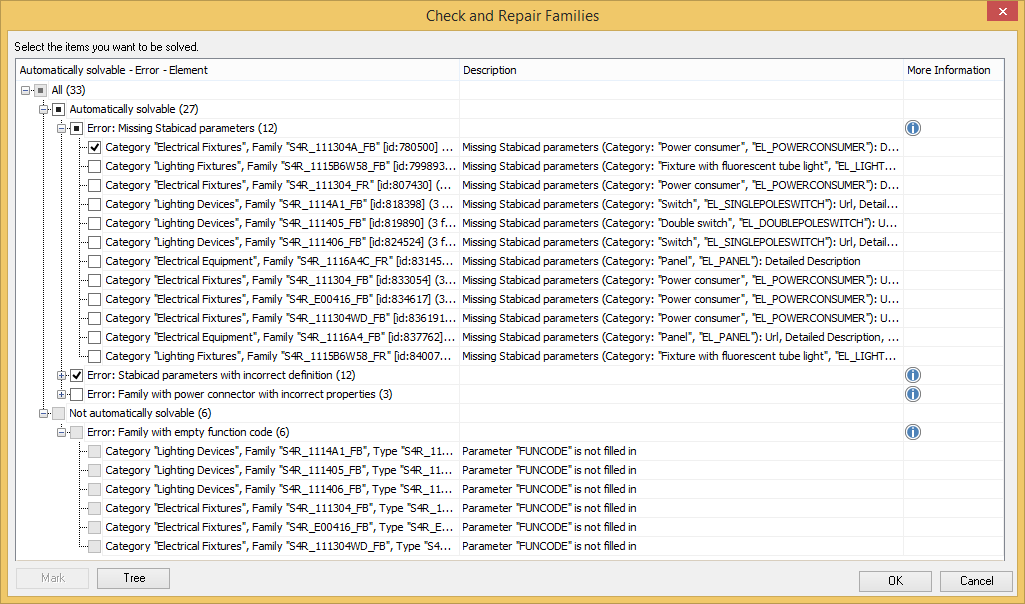1025x604 pixels.
Task: Select checkbox for Lighting Devices S4R_1114A1_FB [id:818398]
Action: 95,205
